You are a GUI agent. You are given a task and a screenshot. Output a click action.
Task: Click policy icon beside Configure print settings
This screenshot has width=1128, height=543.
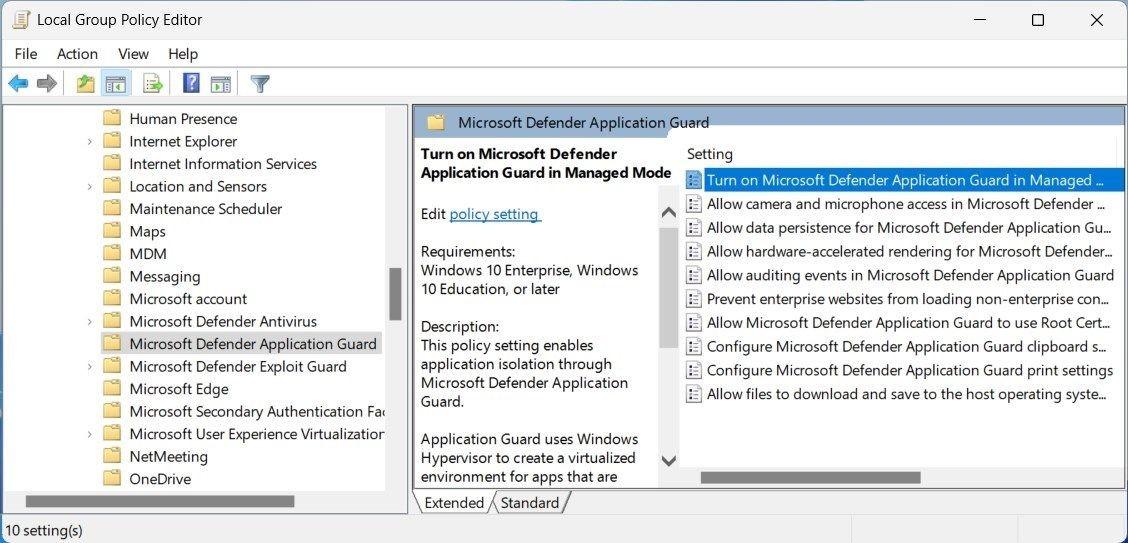tap(693, 370)
